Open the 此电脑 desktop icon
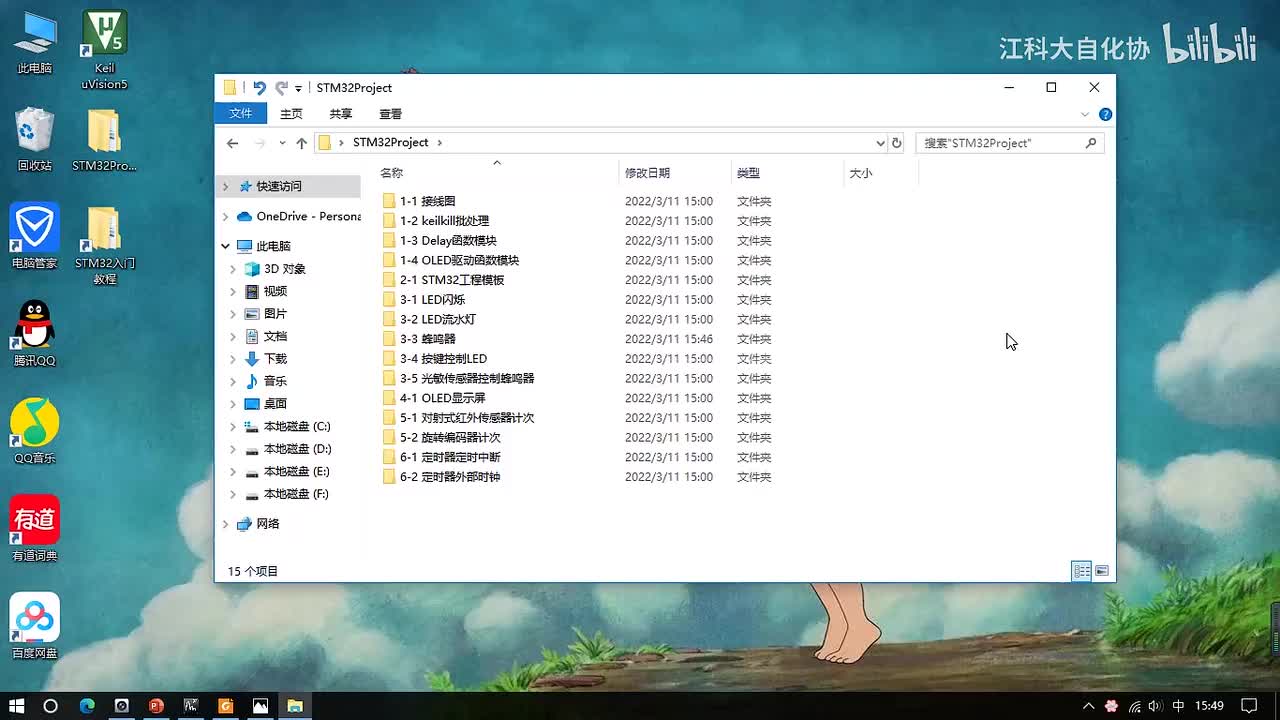1280x720 pixels. coord(35,43)
